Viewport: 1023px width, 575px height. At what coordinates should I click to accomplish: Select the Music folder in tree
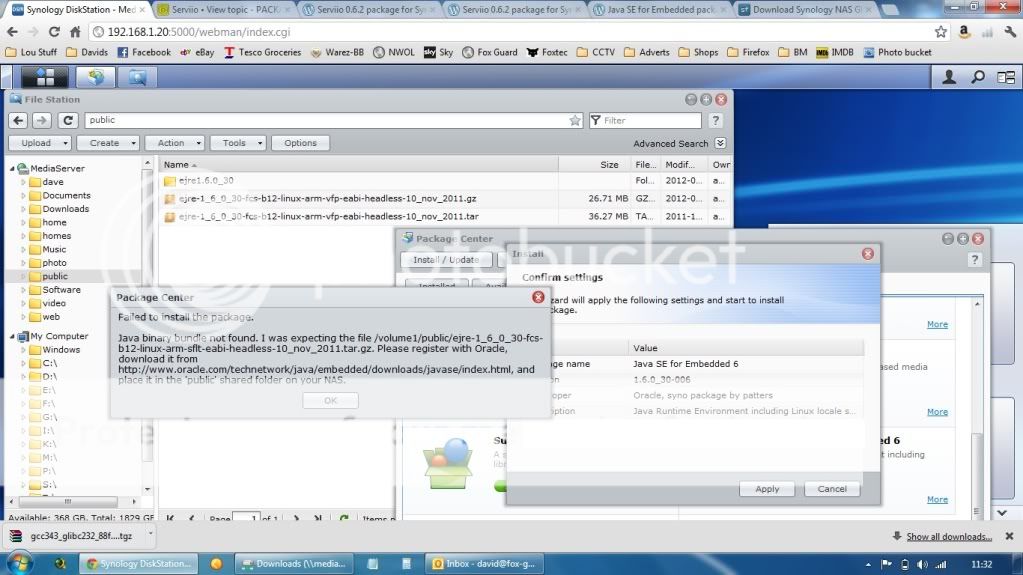tap(54, 249)
